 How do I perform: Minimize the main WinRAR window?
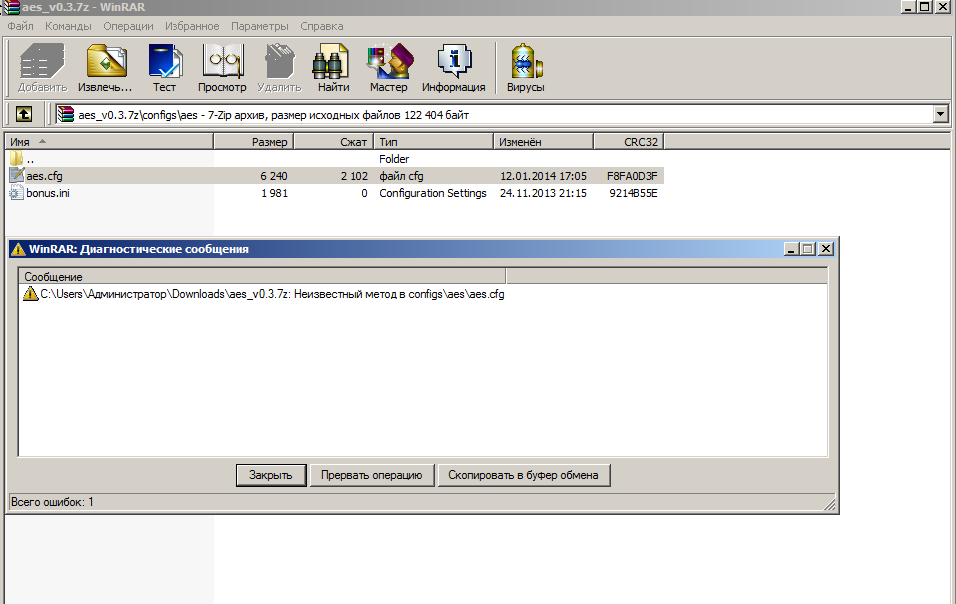pyautogui.click(x=908, y=7)
